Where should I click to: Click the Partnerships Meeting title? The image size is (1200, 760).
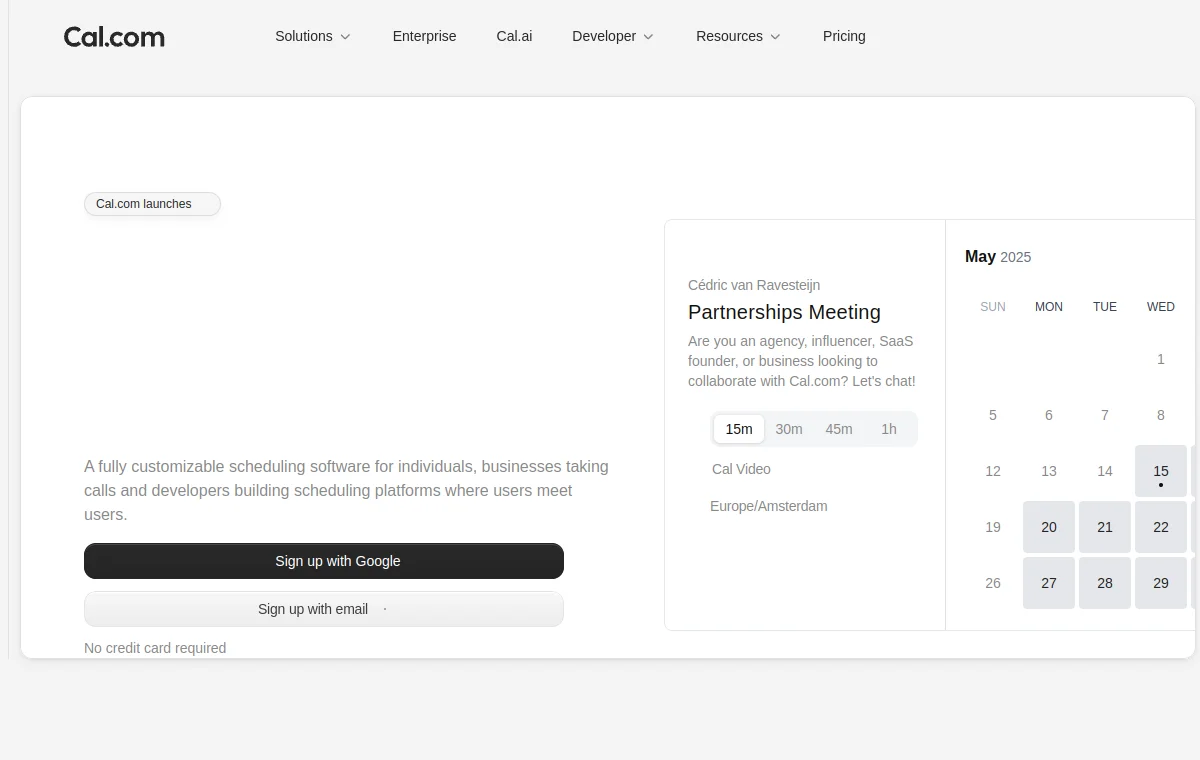pyautogui.click(x=785, y=312)
